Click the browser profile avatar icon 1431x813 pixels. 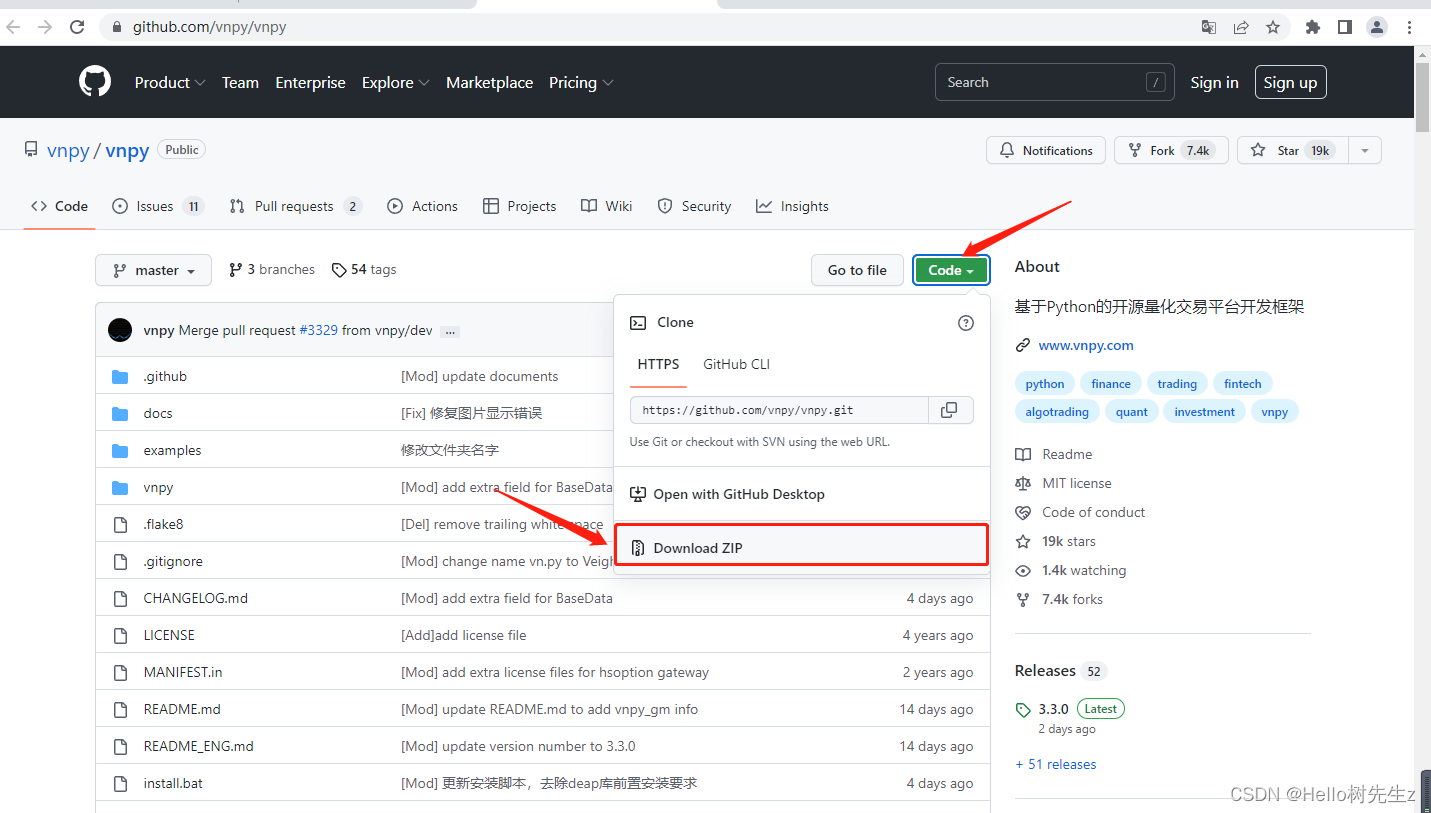pyautogui.click(x=1377, y=27)
